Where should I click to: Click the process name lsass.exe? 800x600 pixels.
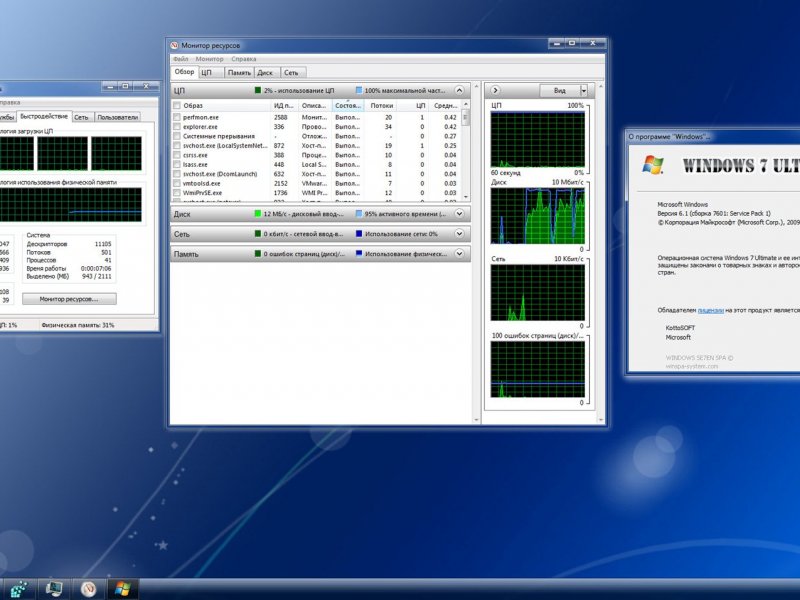(x=195, y=164)
